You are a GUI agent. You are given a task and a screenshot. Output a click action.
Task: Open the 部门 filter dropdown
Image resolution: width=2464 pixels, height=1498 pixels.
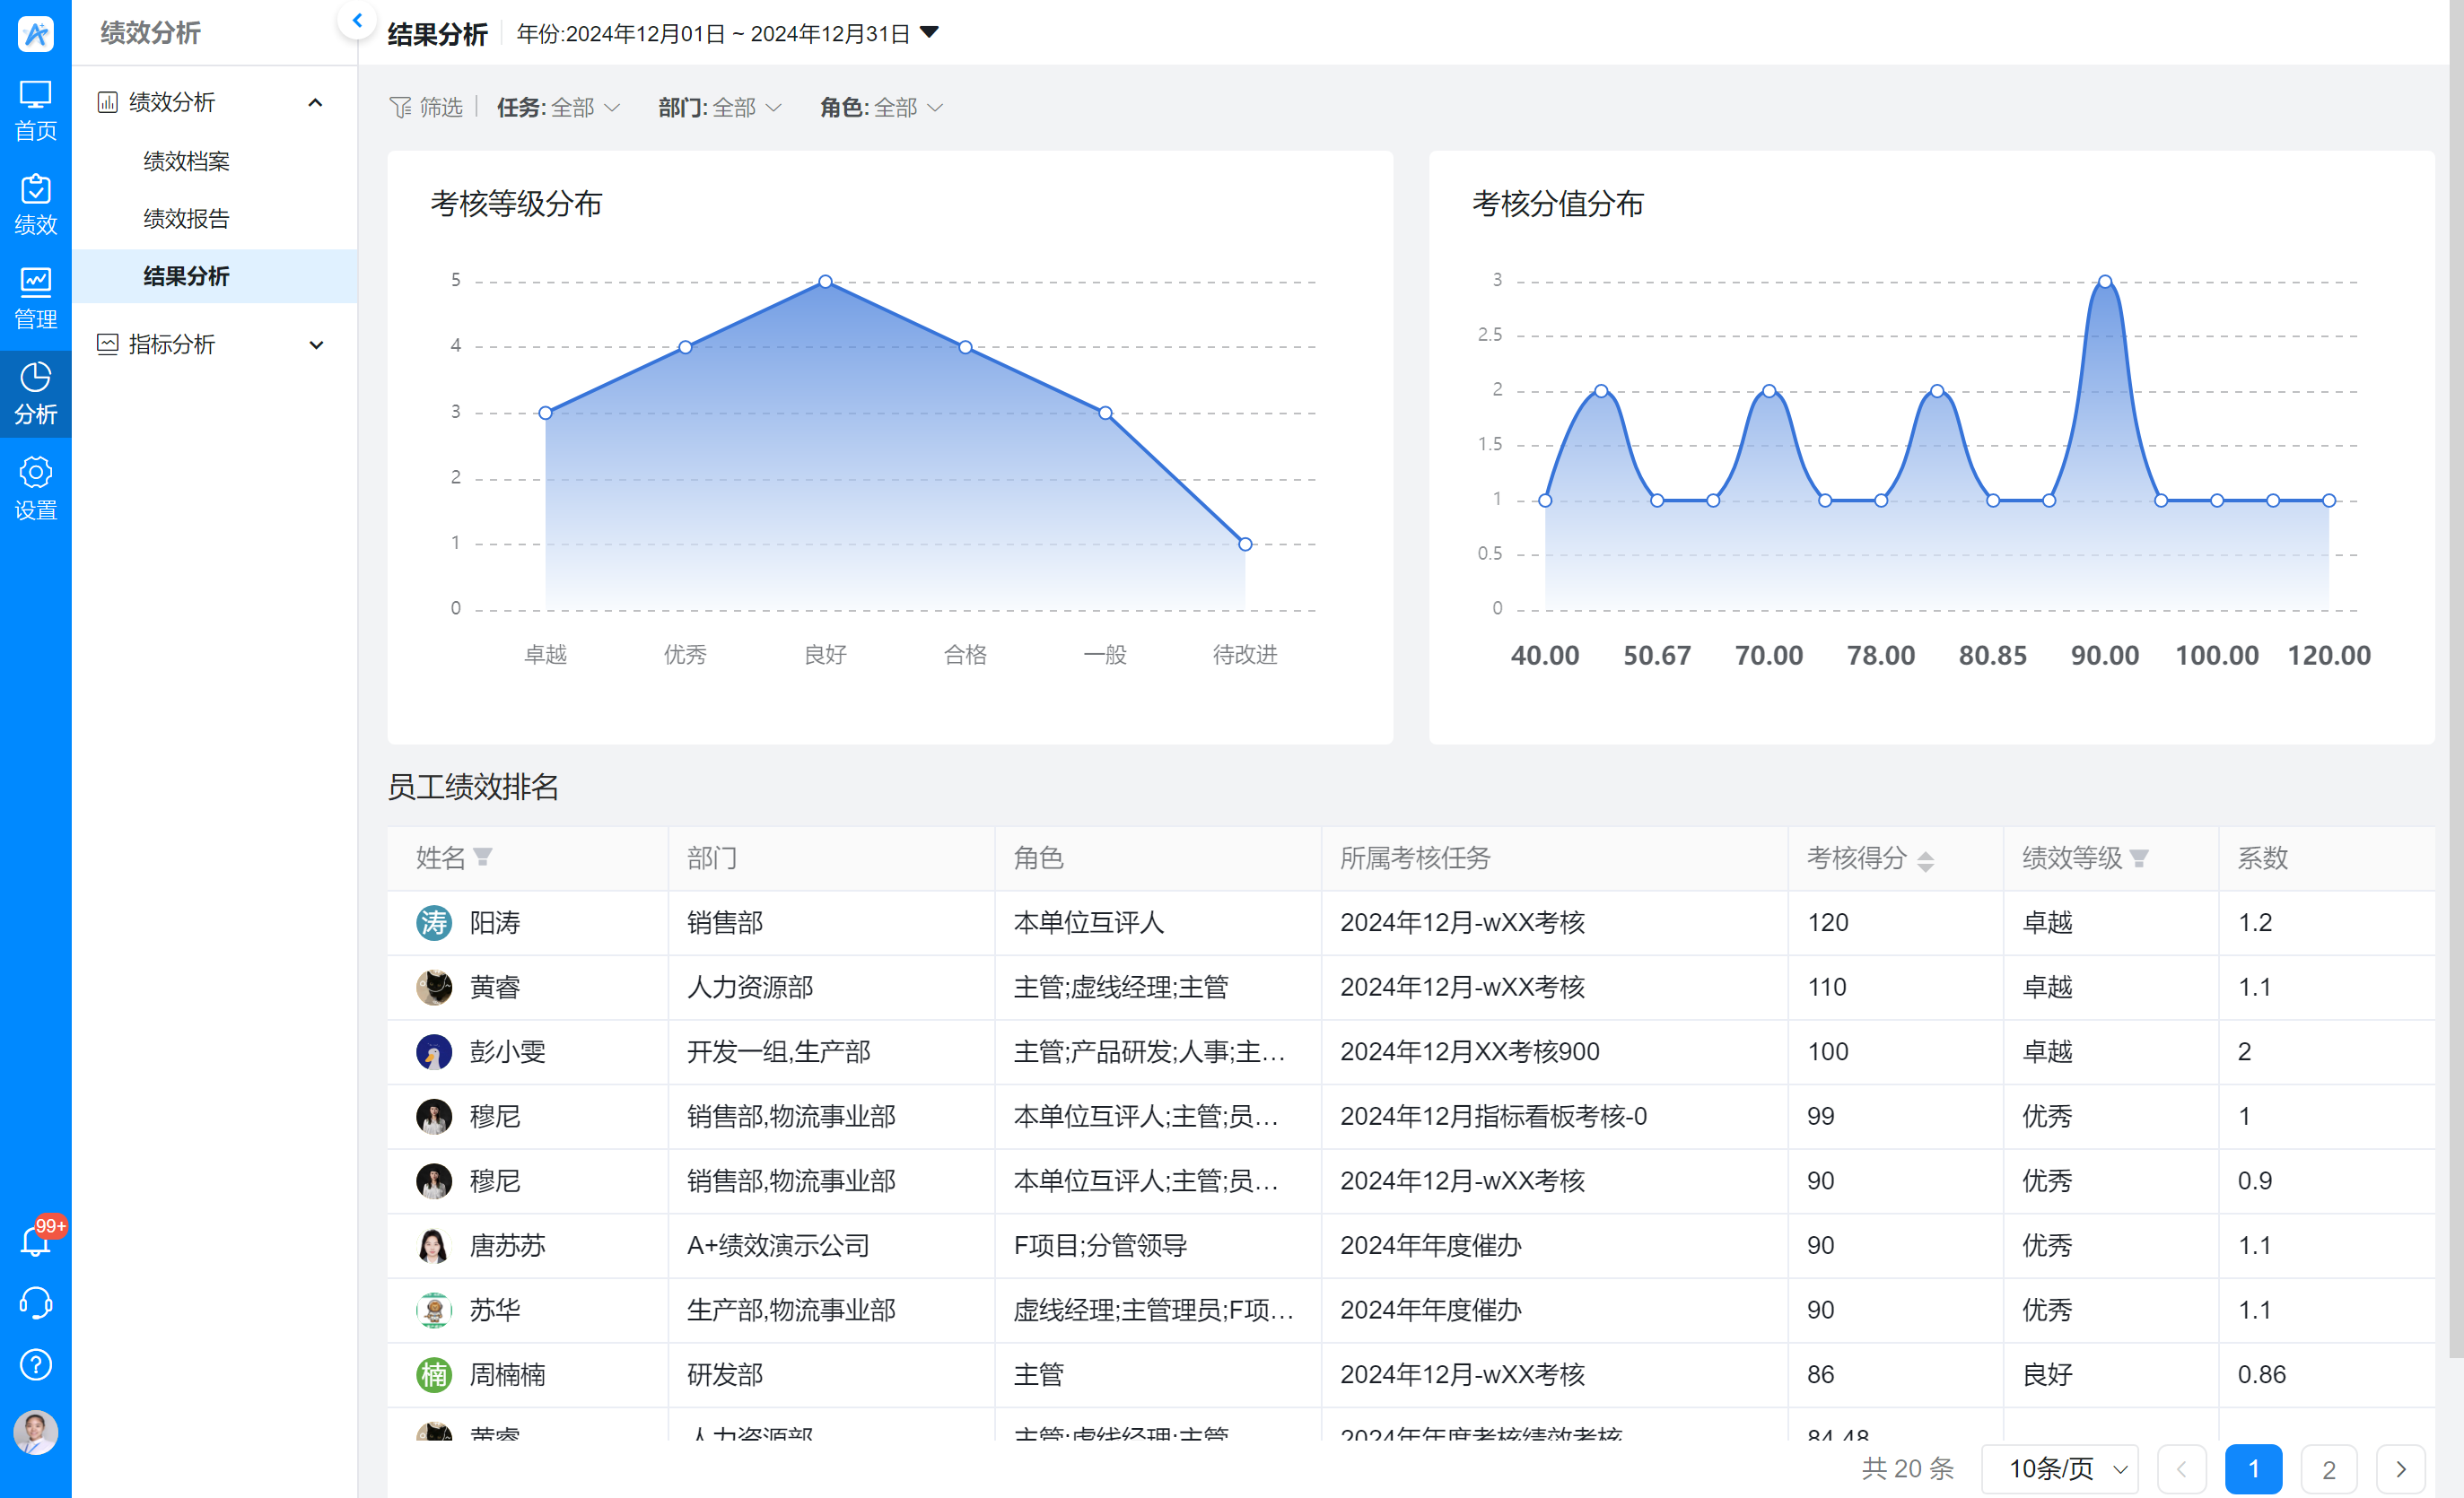720,107
